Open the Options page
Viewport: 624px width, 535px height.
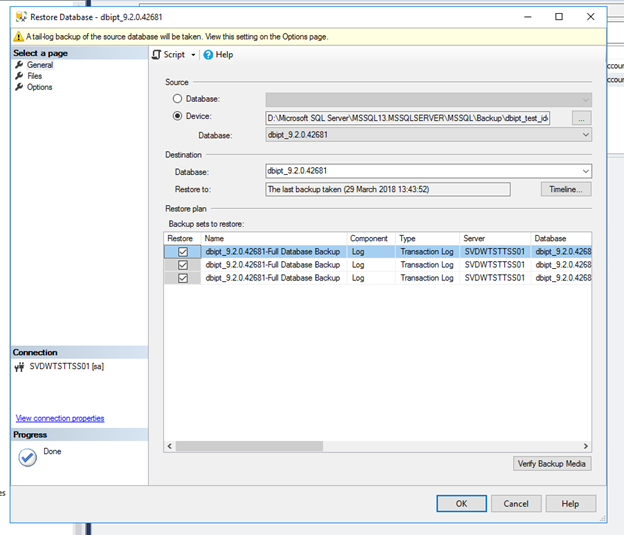39,87
